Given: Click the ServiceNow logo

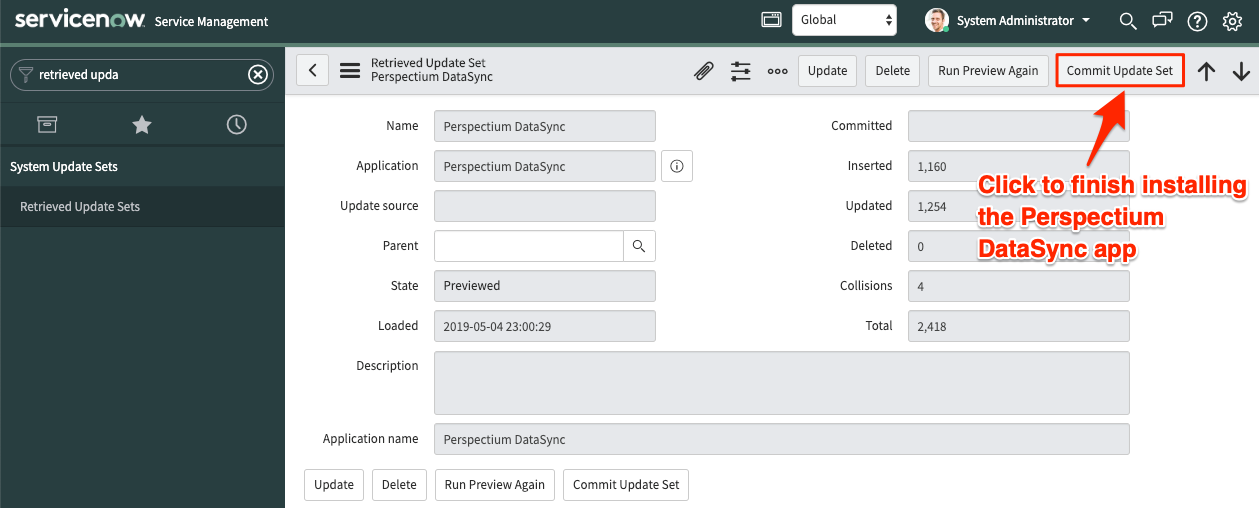Looking at the screenshot, I should (x=80, y=20).
